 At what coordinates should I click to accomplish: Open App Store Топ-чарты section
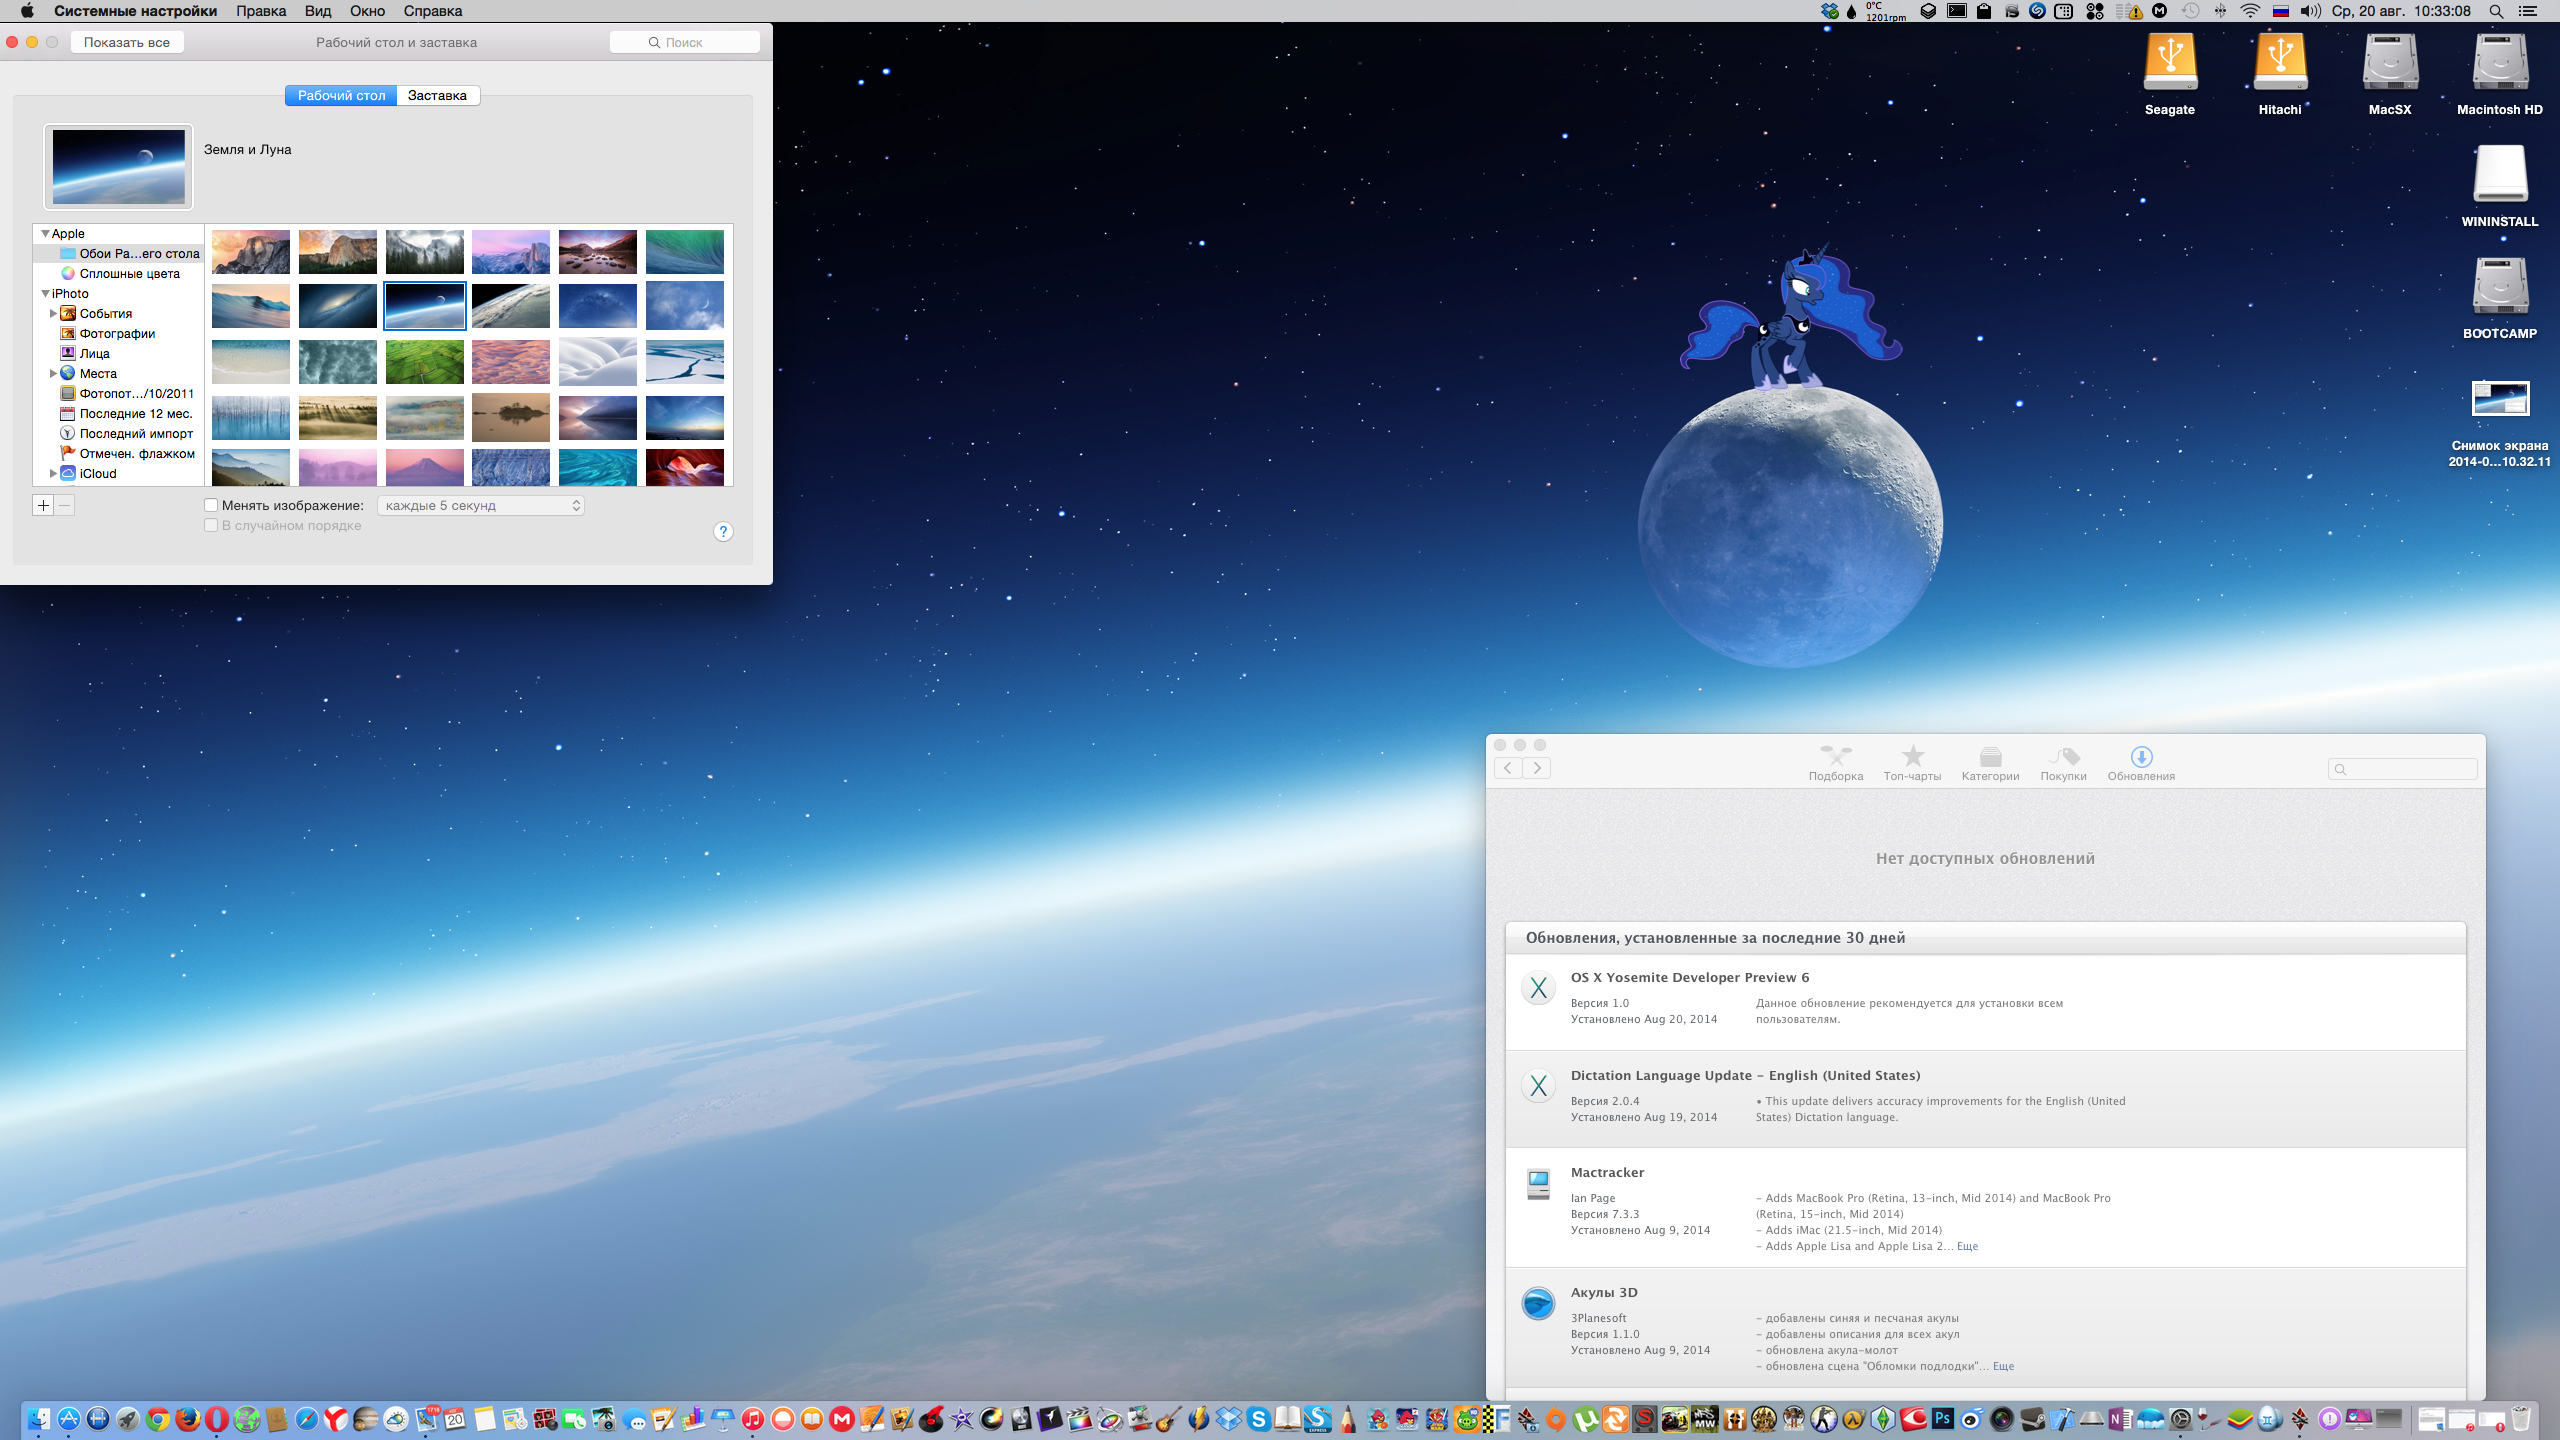point(1912,762)
